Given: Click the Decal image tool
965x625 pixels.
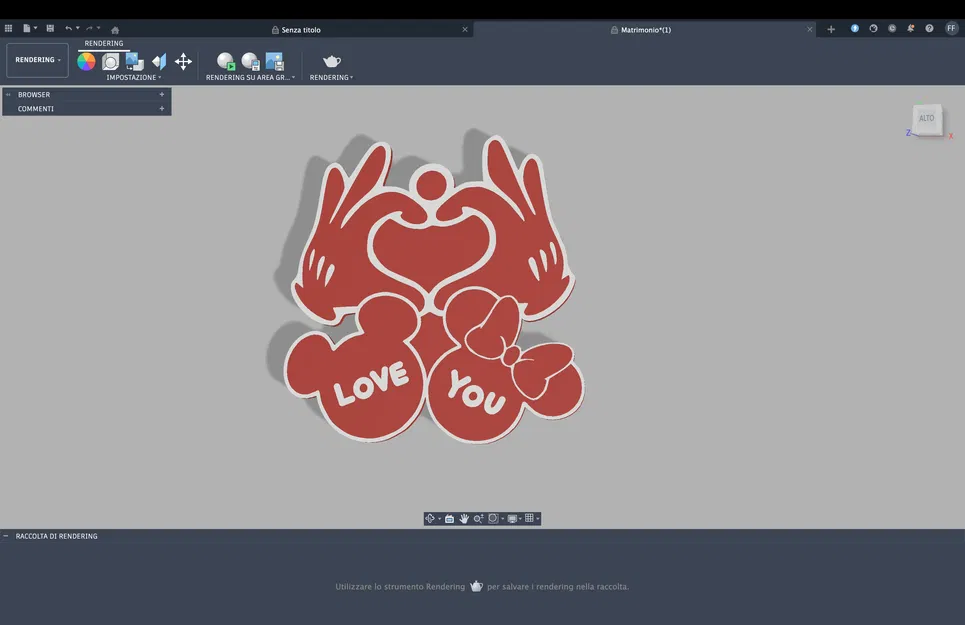Looking at the screenshot, I should (134, 61).
